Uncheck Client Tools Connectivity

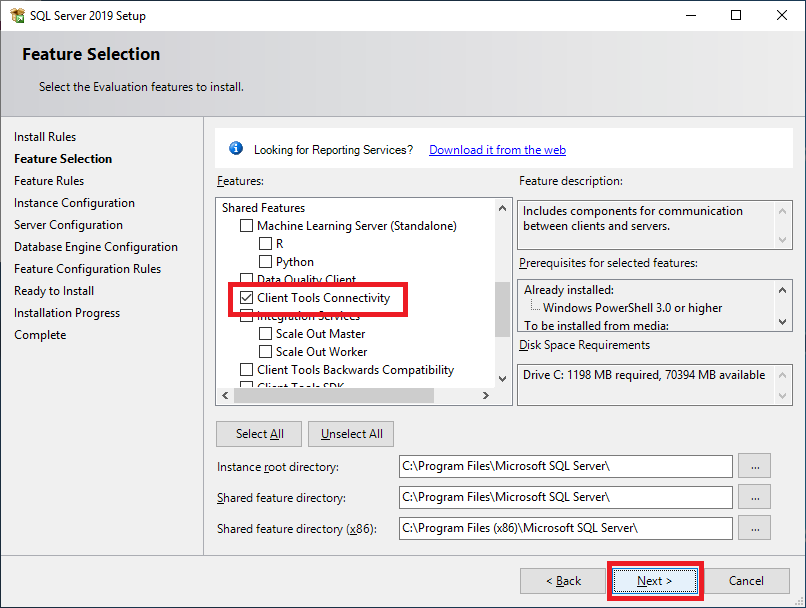click(x=247, y=298)
